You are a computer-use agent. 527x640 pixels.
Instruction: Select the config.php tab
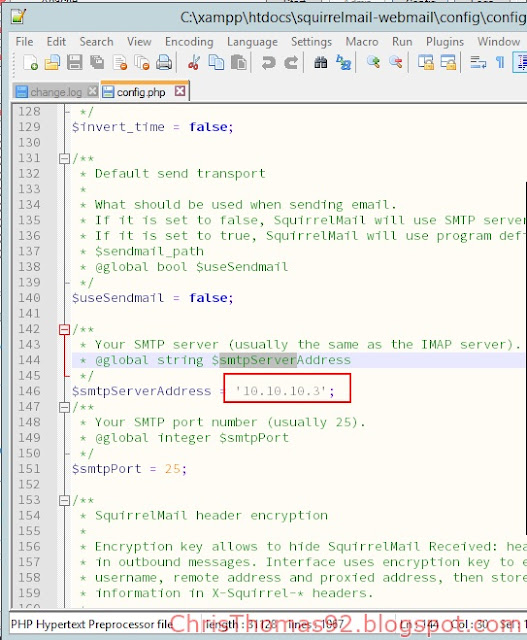(x=141, y=92)
